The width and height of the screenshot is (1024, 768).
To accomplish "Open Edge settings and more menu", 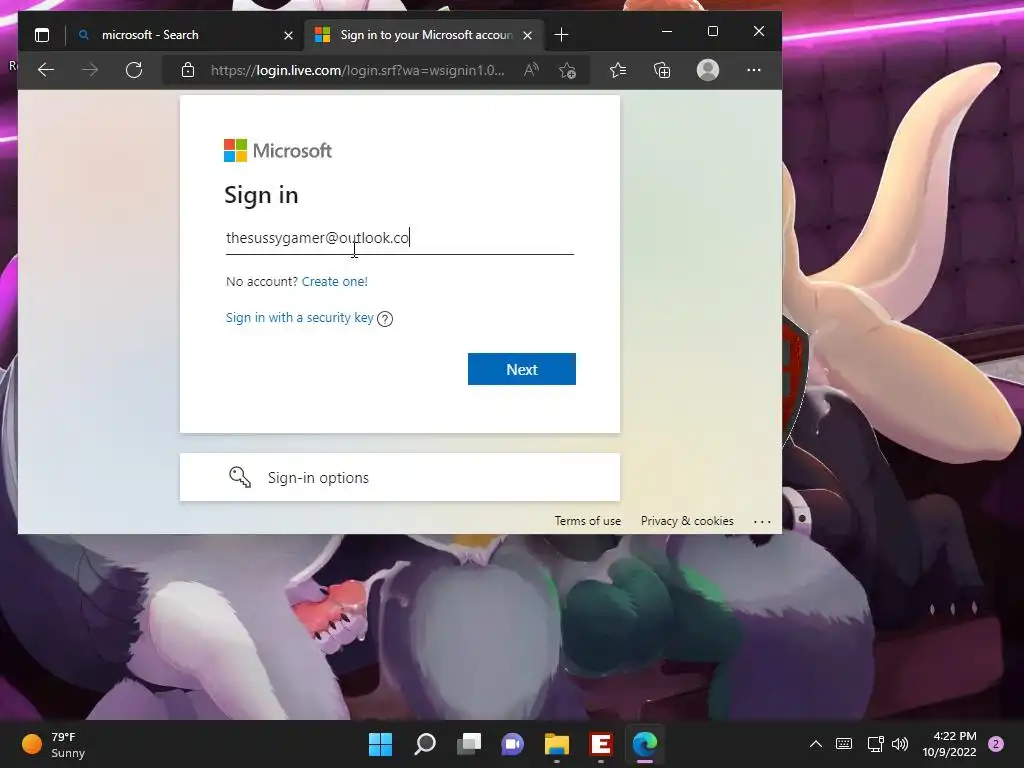I will tap(754, 70).
